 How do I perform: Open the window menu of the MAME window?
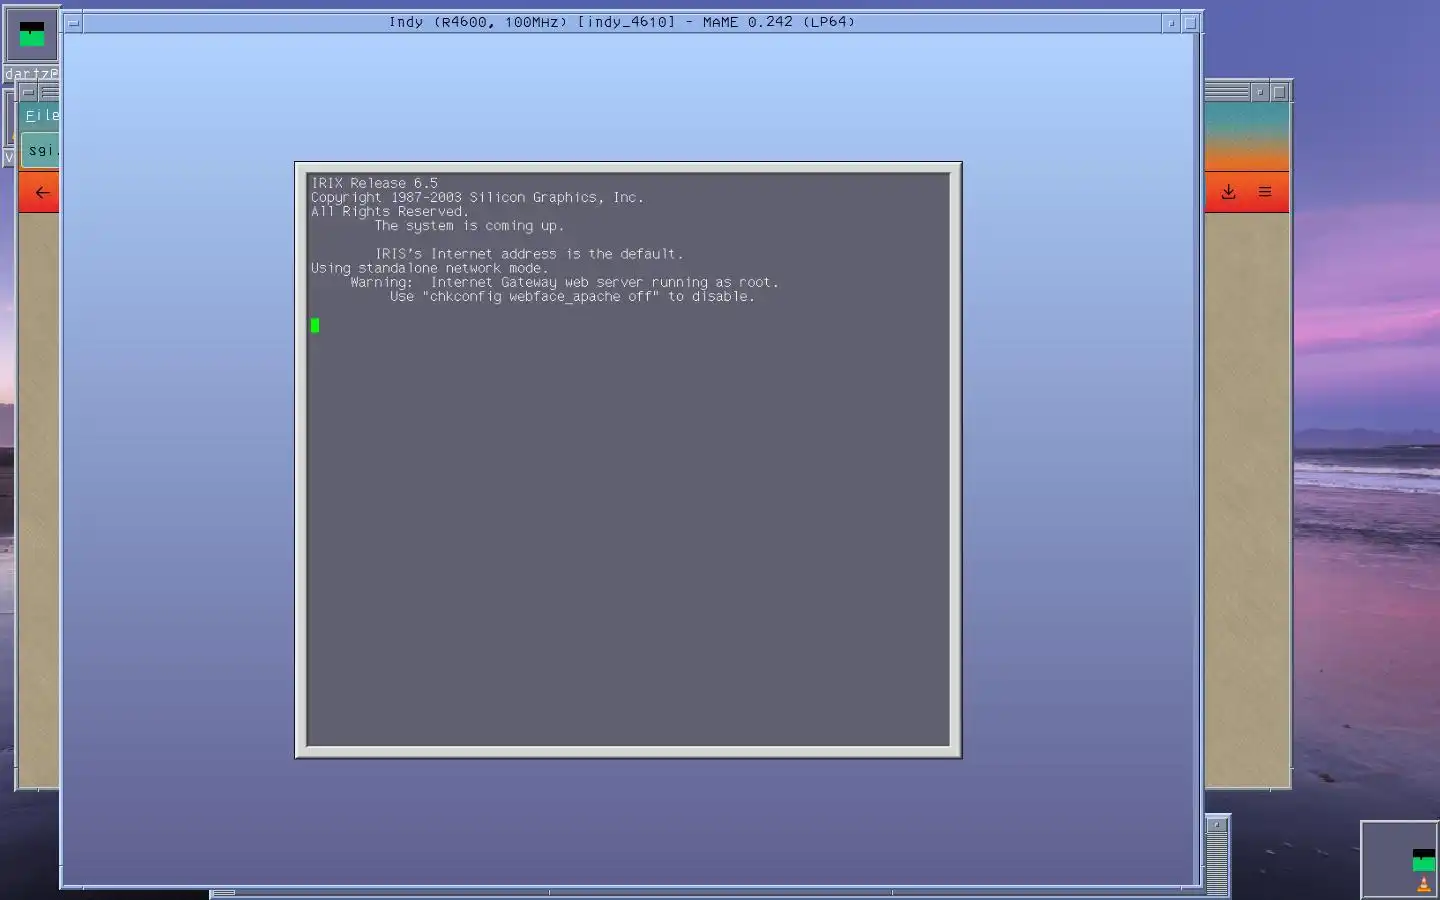point(73,22)
